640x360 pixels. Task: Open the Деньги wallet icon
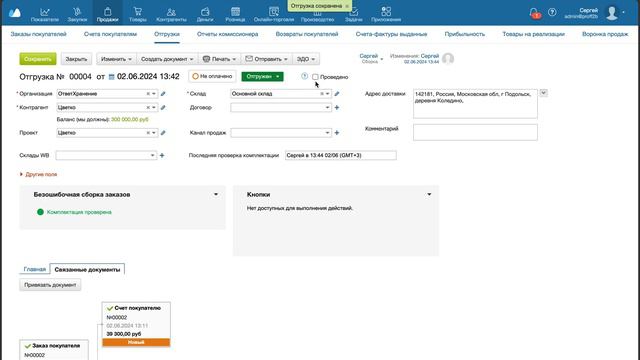pos(205,12)
